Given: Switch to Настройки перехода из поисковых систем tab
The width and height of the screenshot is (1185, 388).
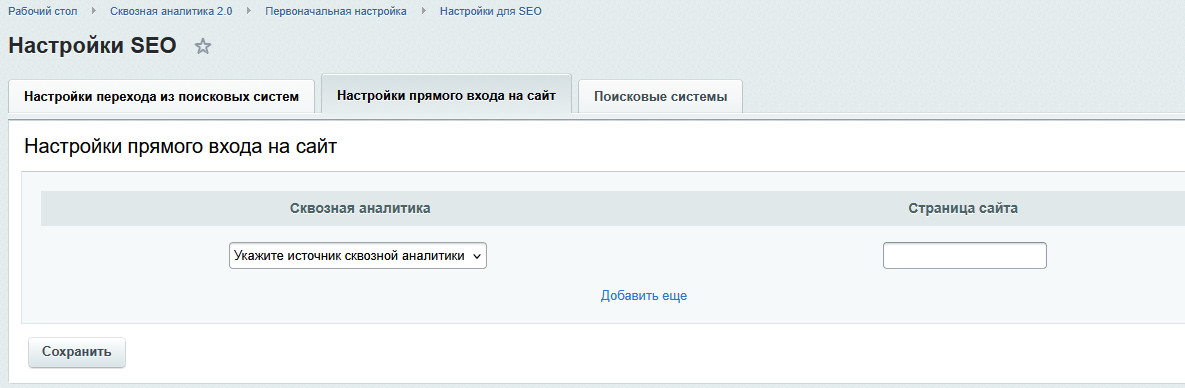Looking at the screenshot, I should pos(161,97).
